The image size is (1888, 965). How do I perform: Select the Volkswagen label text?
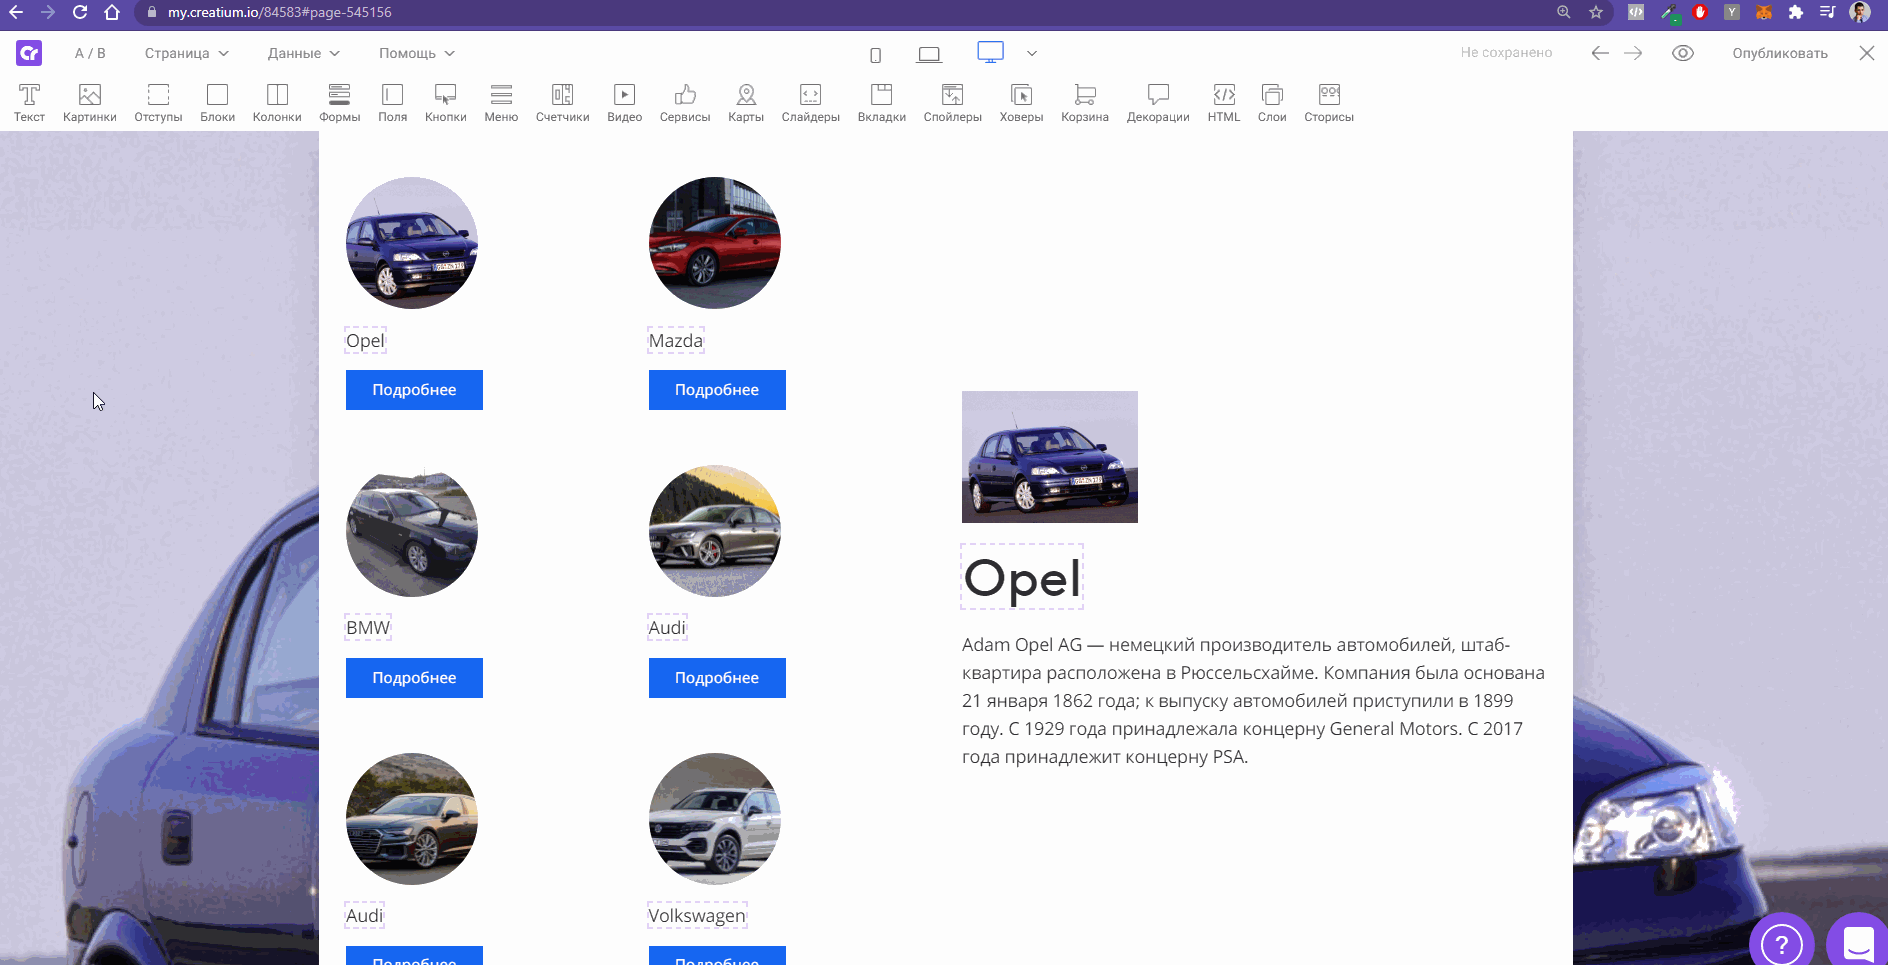tap(697, 916)
